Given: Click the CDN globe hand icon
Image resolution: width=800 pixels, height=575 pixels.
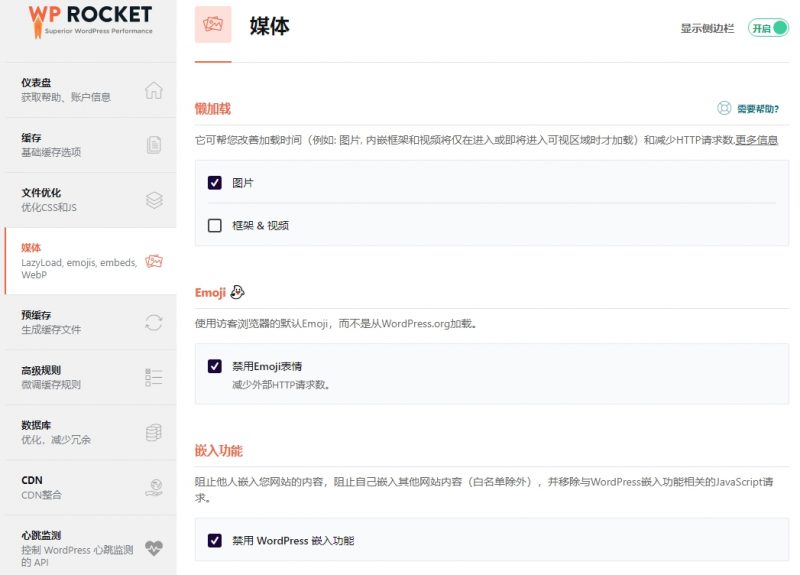Looking at the screenshot, I should (154, 488).
